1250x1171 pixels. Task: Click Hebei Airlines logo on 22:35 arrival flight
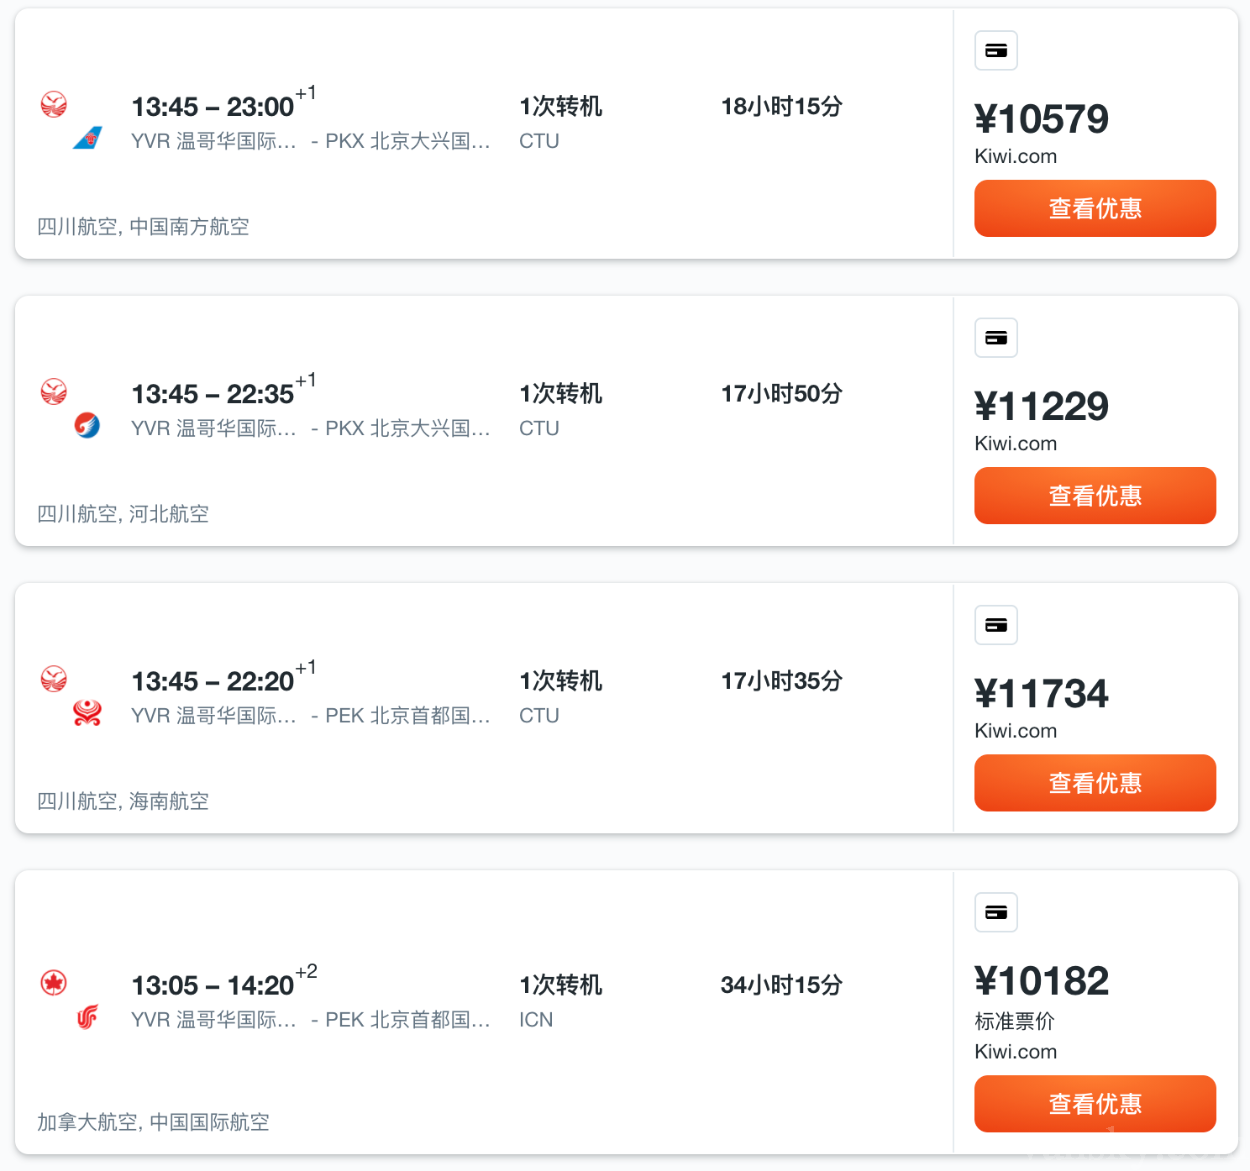[x=88, y=425]
